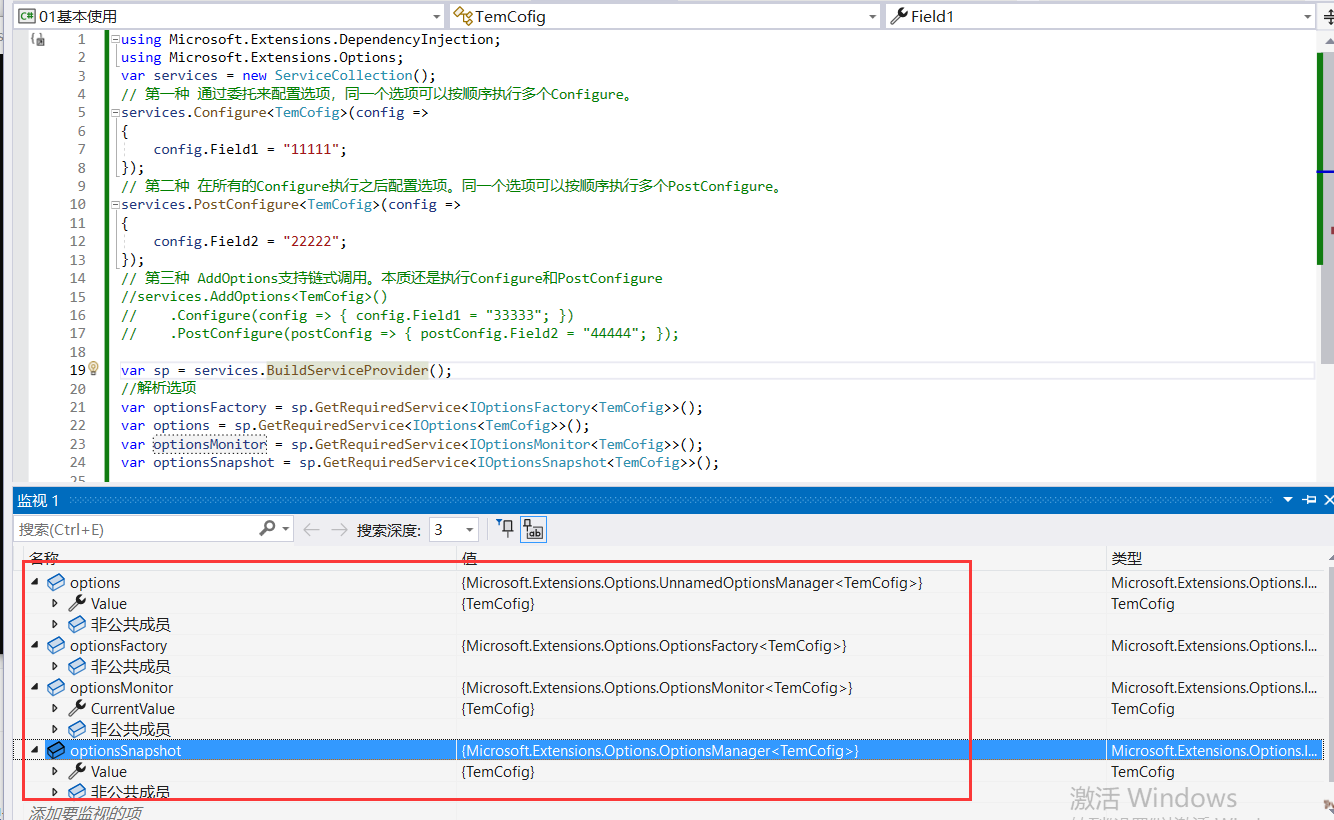Collapse the services.Configure block on line 5
The height and width of the screenshot is (820, 1334).
tap(114, 113)
